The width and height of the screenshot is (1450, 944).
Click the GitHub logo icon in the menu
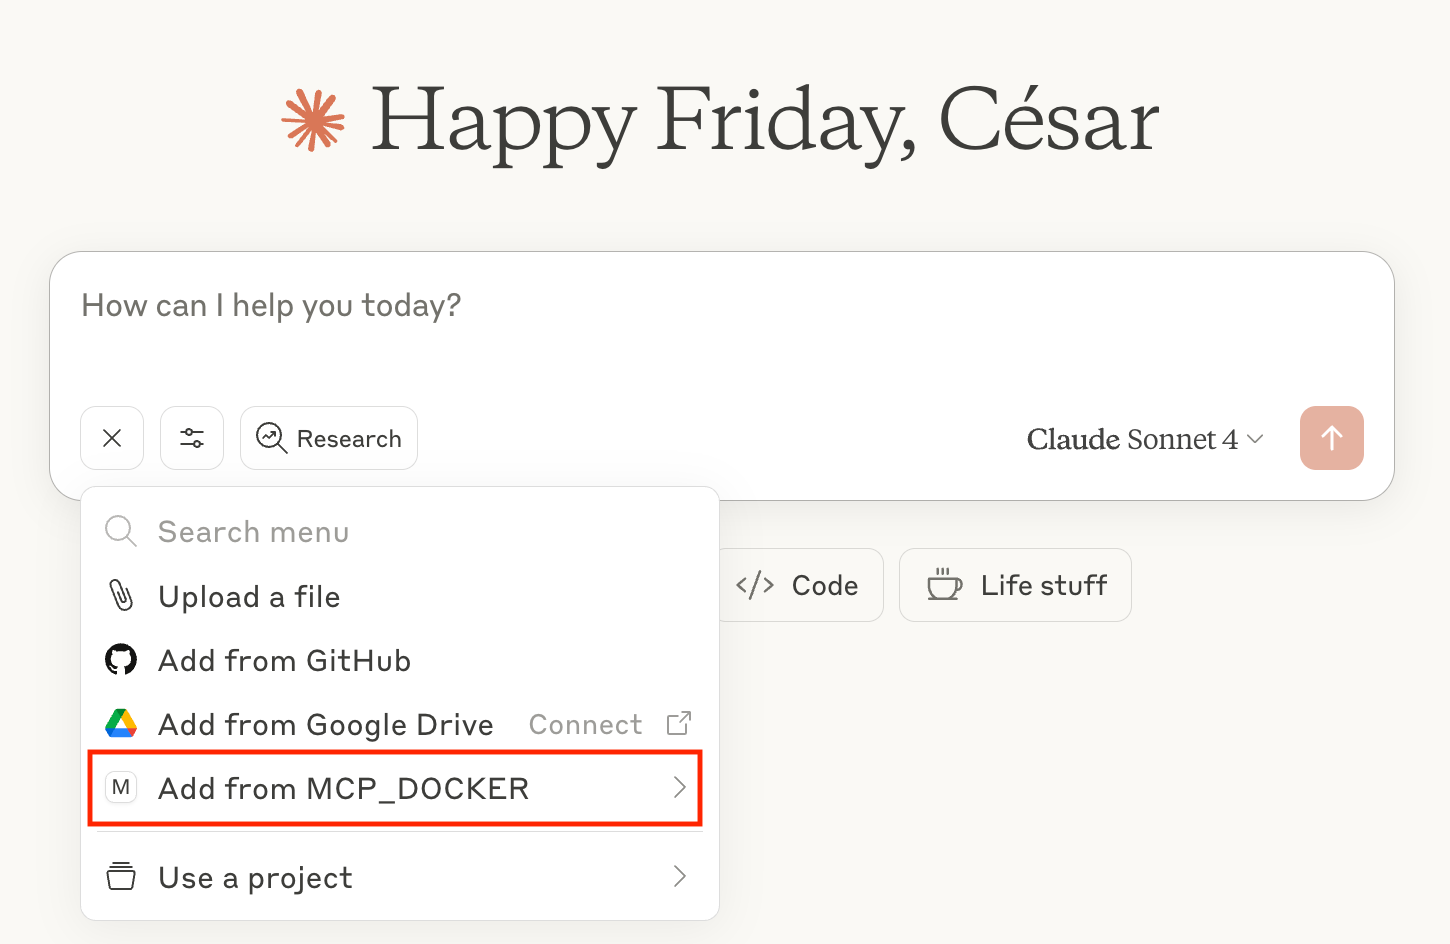121,660
